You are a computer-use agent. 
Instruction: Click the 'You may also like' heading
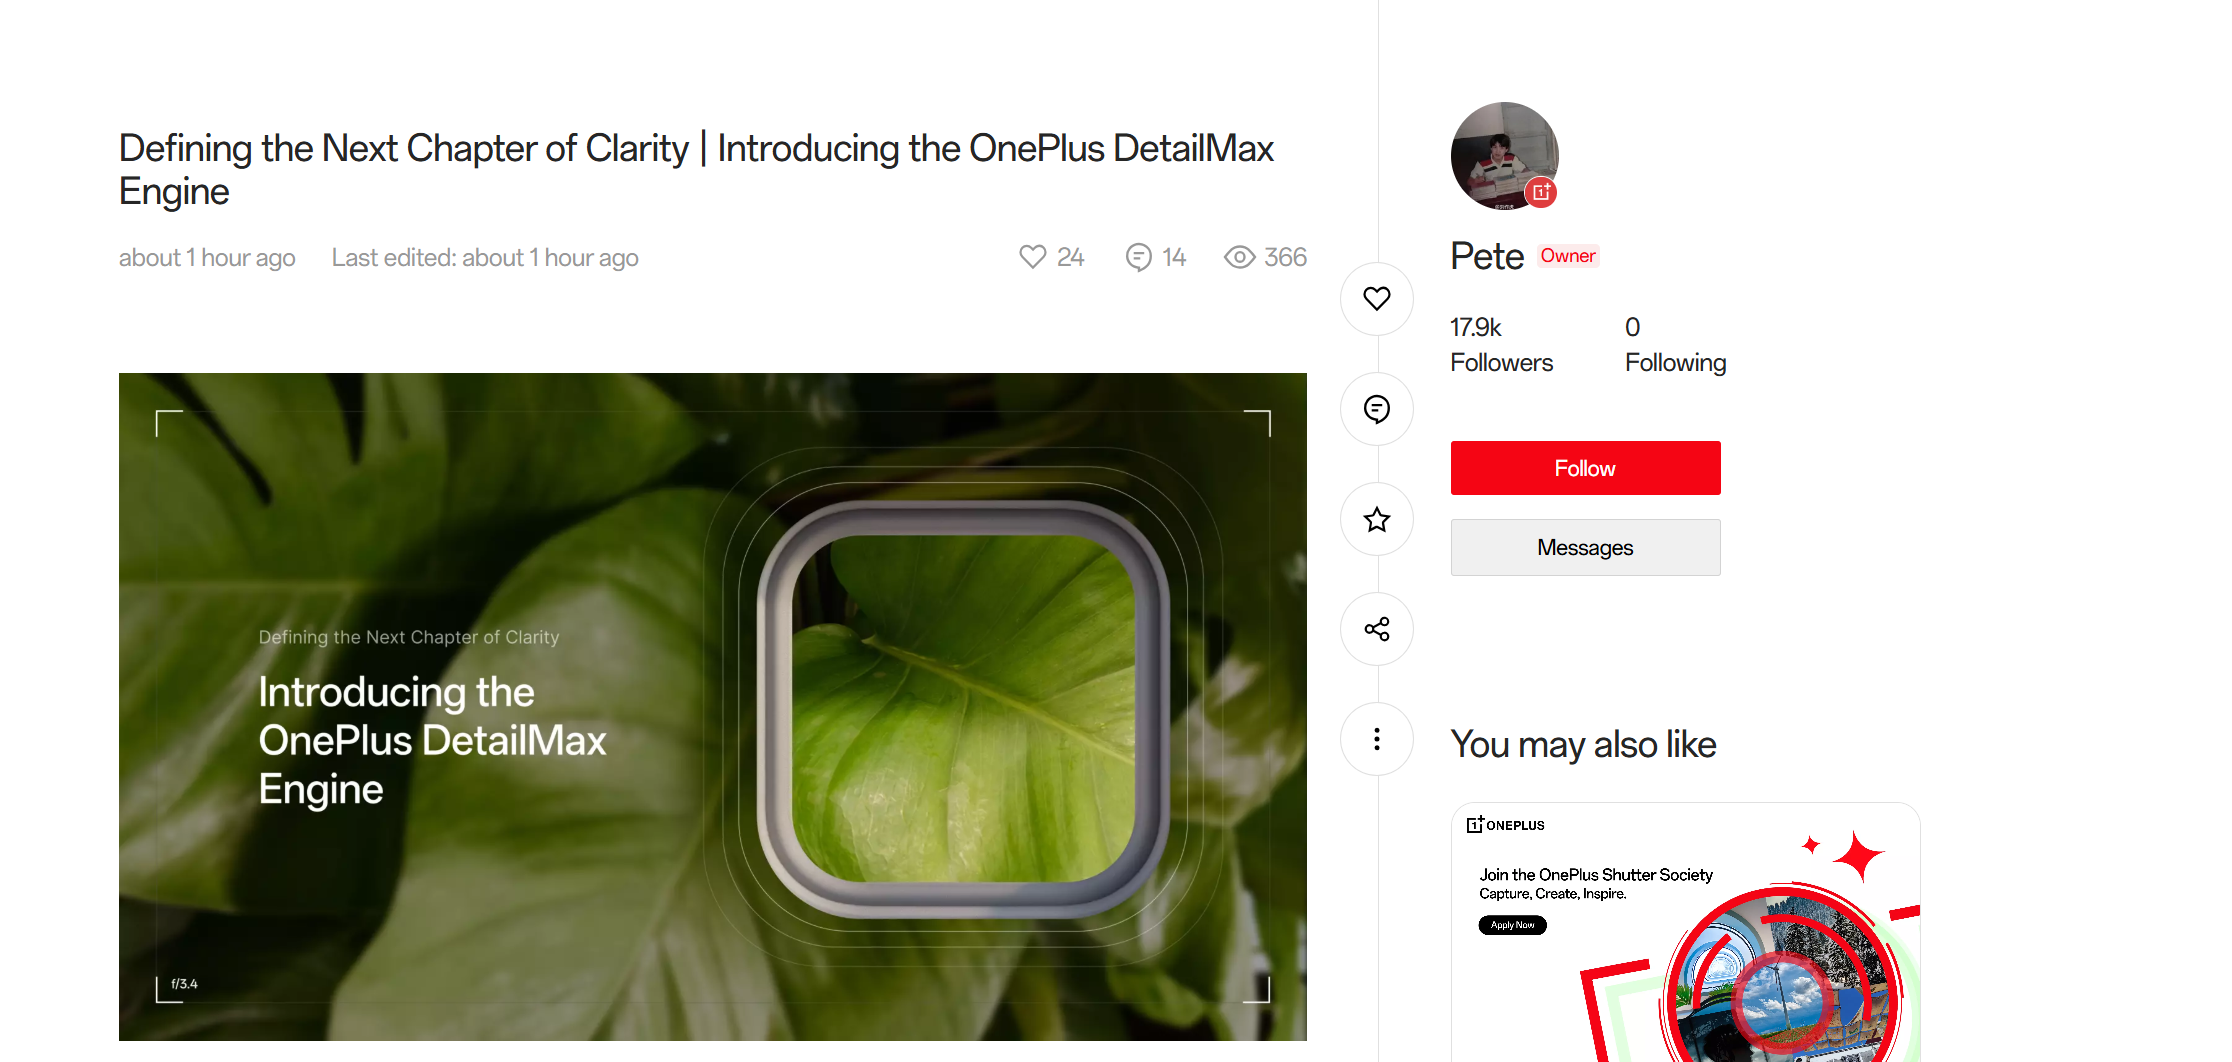tap(1583, 745)
